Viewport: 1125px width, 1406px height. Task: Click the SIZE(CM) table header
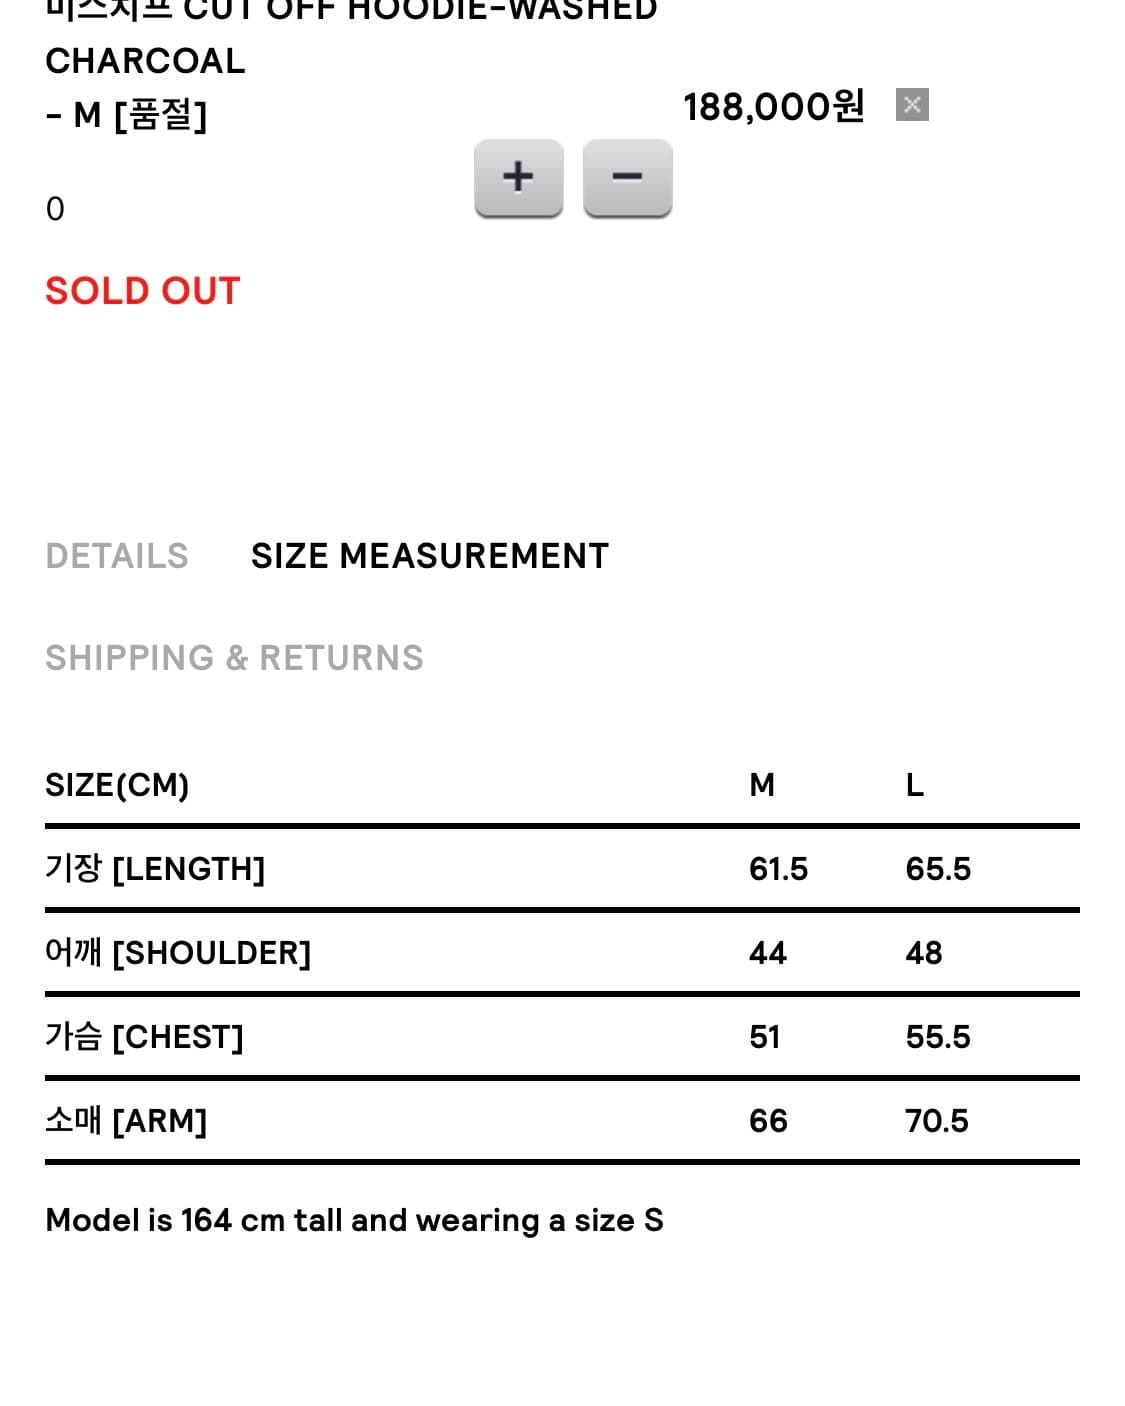[x=117, y=785]
